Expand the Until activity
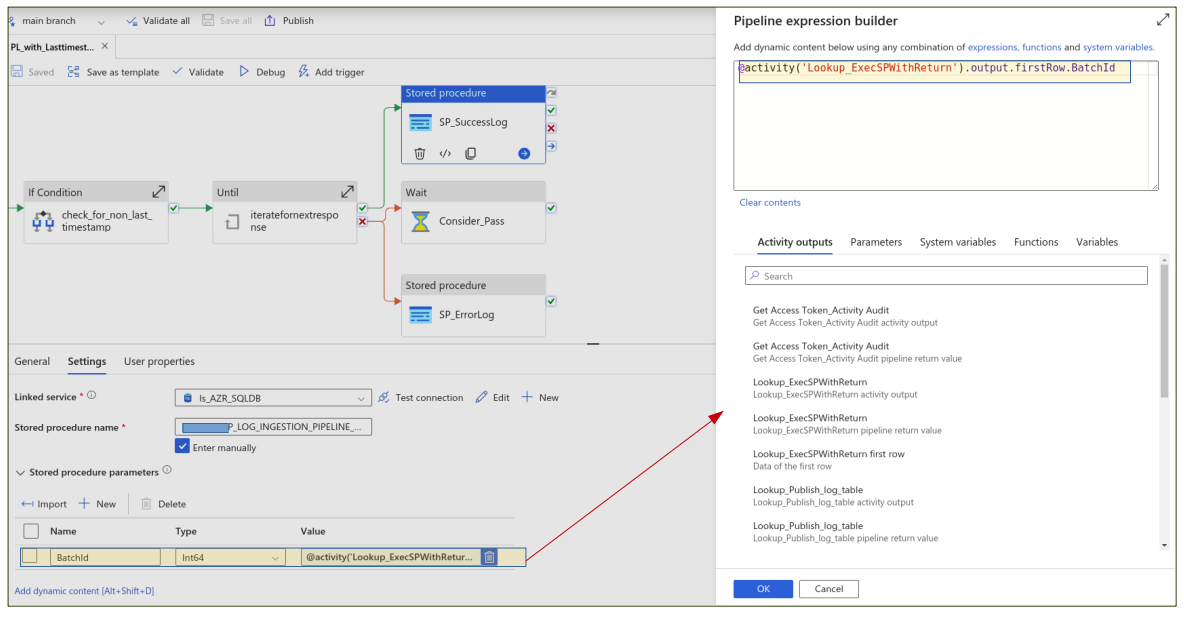1184x618 pixels. pos(347,192)
